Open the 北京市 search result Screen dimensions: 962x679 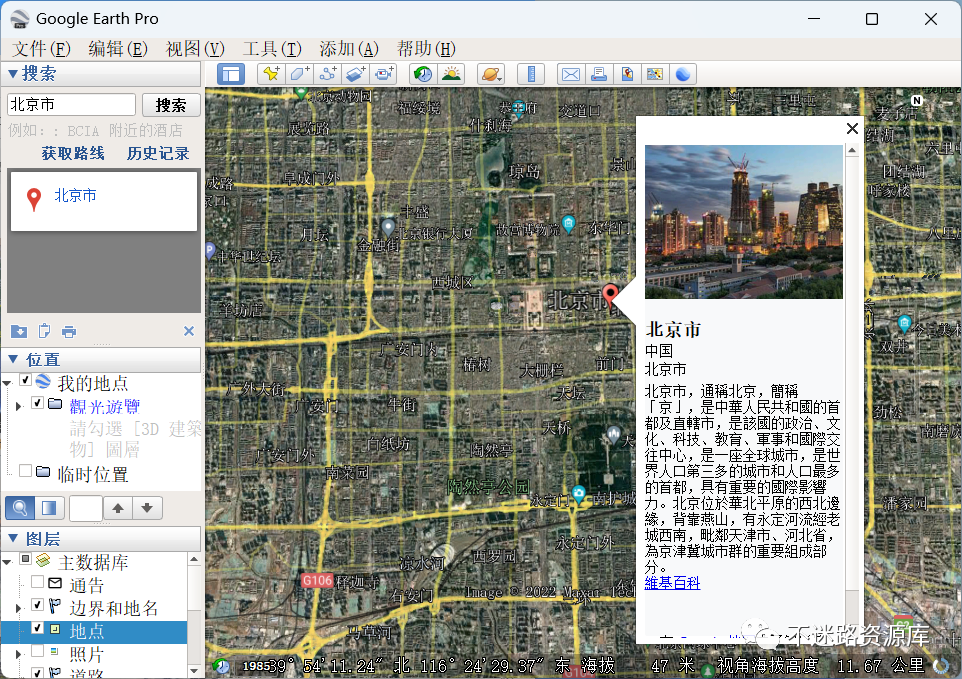75,196
